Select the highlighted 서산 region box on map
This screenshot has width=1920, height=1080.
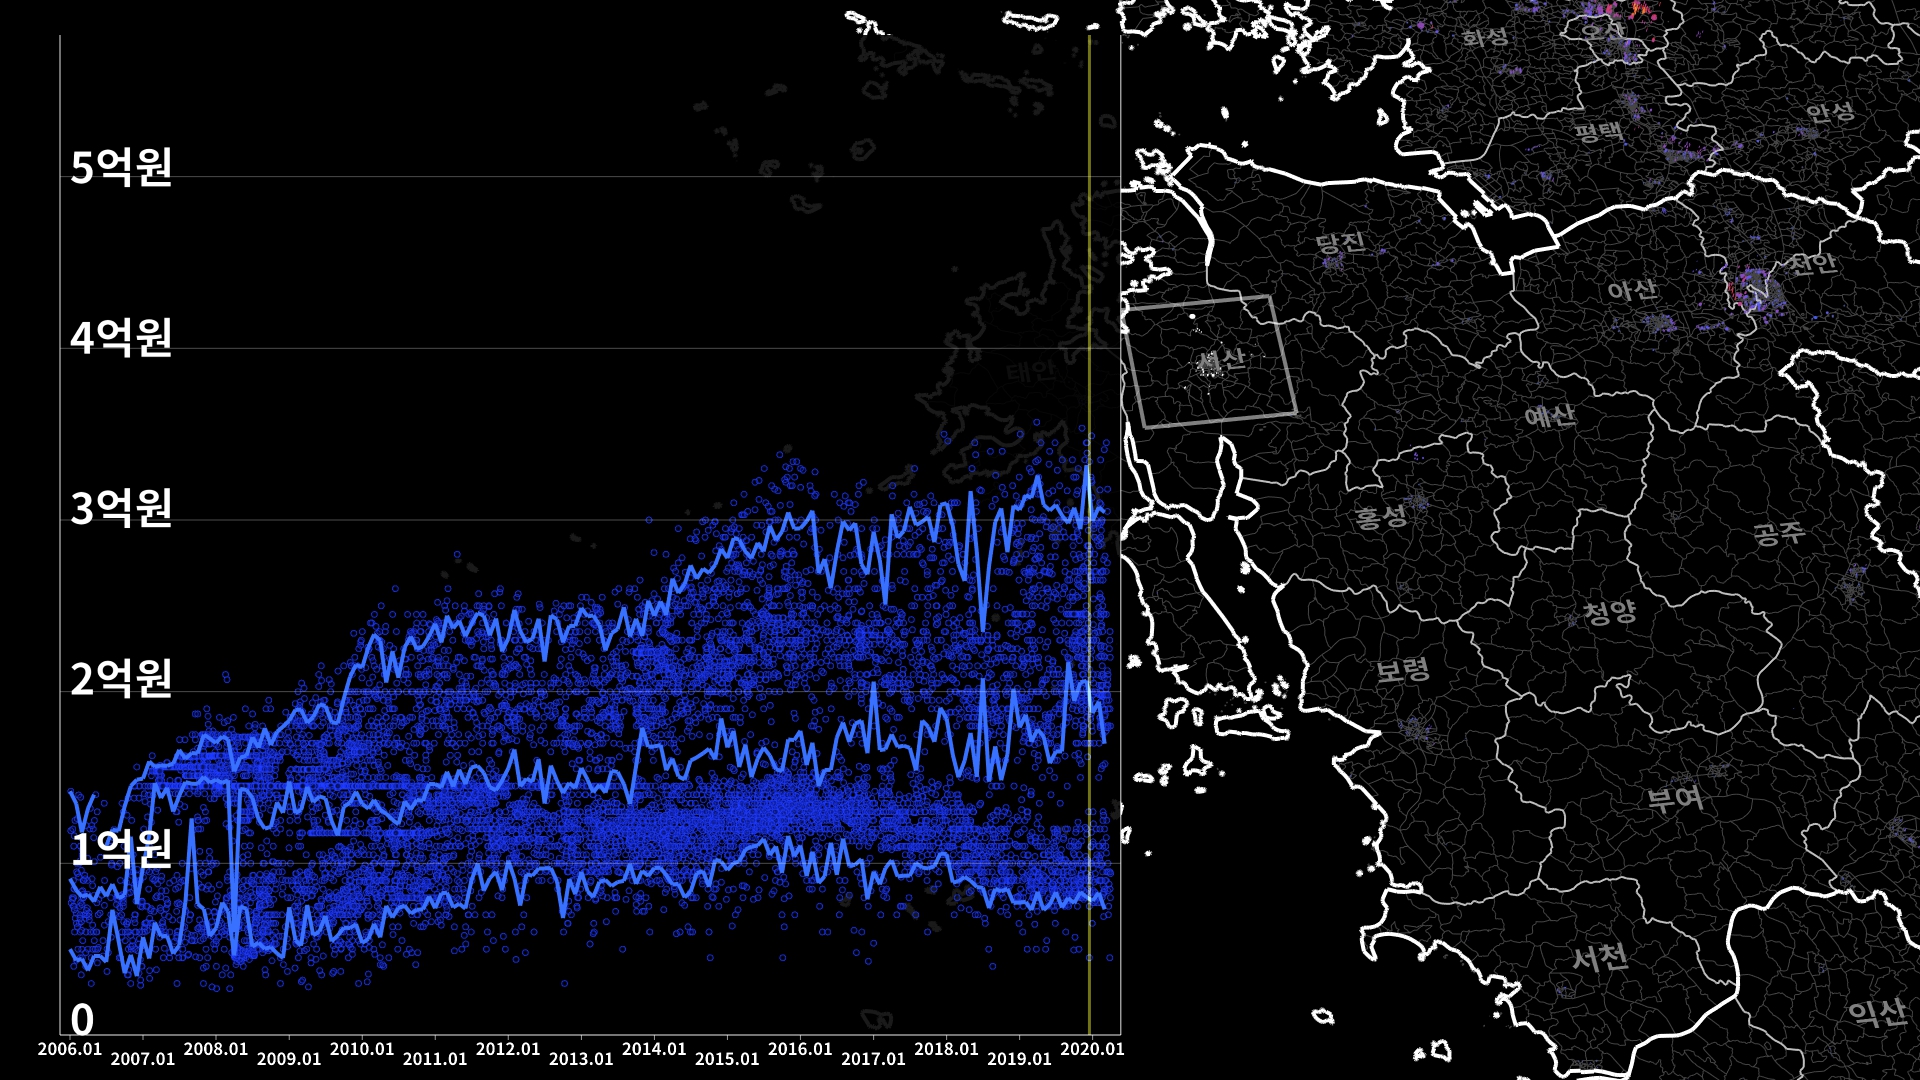click(1211, 362)
